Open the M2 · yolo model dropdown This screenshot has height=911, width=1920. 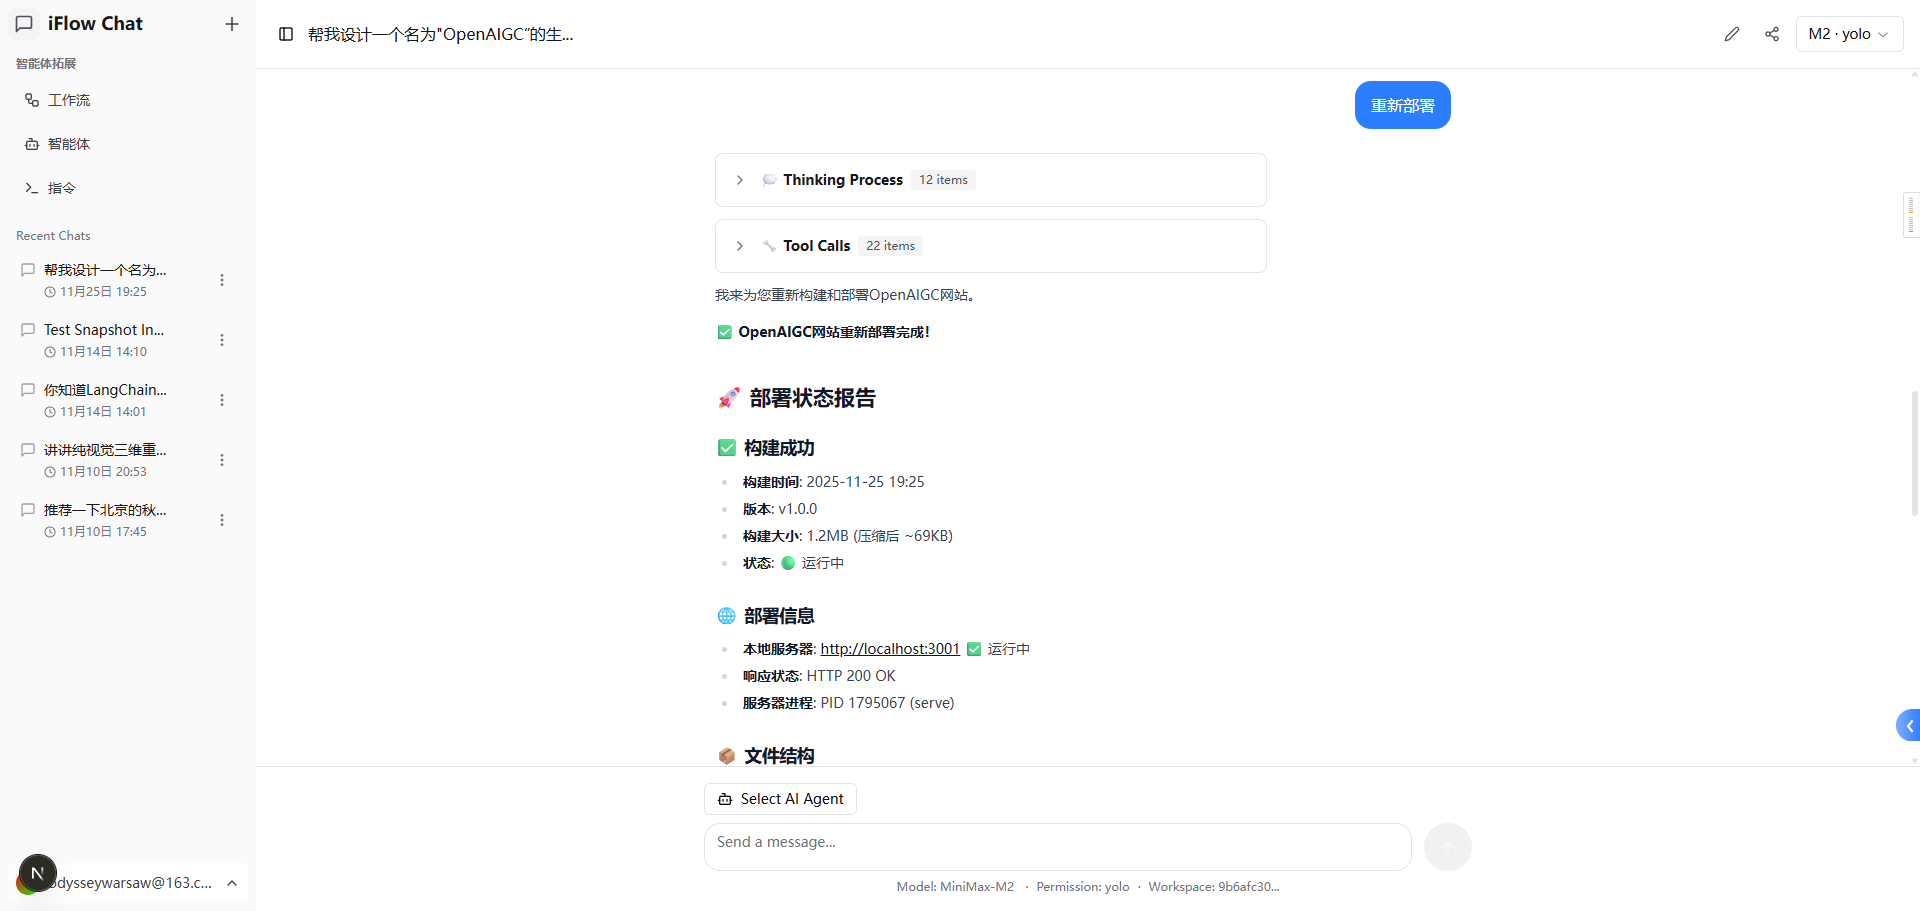(x=1849, y=34)
